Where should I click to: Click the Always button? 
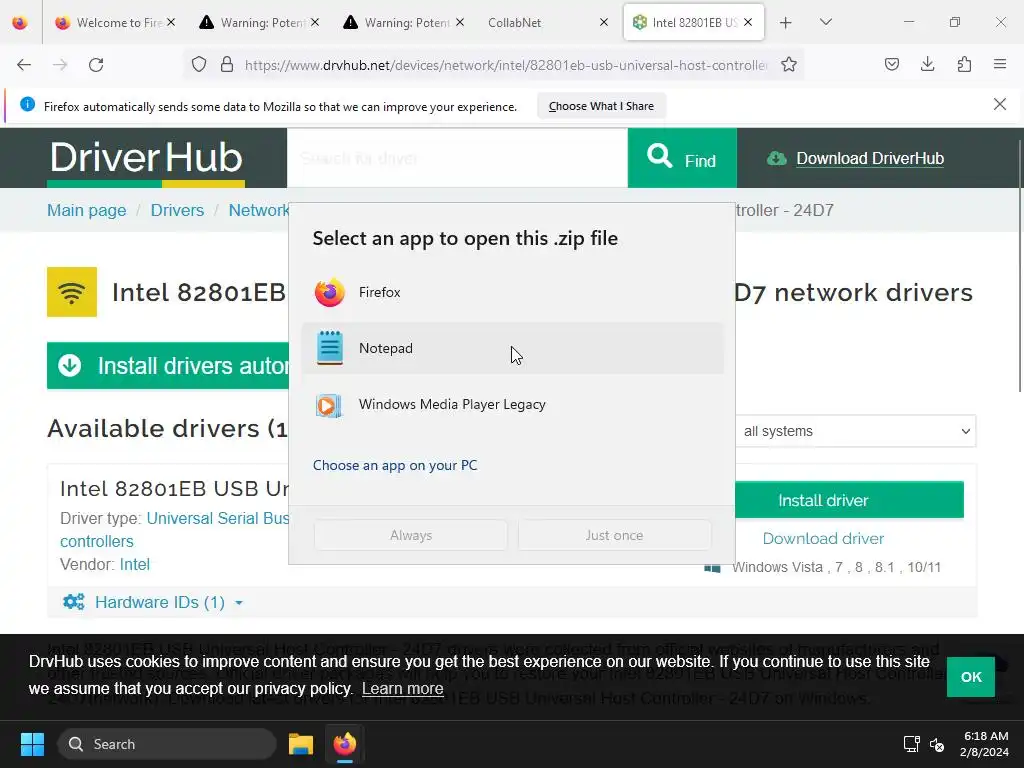pos(411,535)
